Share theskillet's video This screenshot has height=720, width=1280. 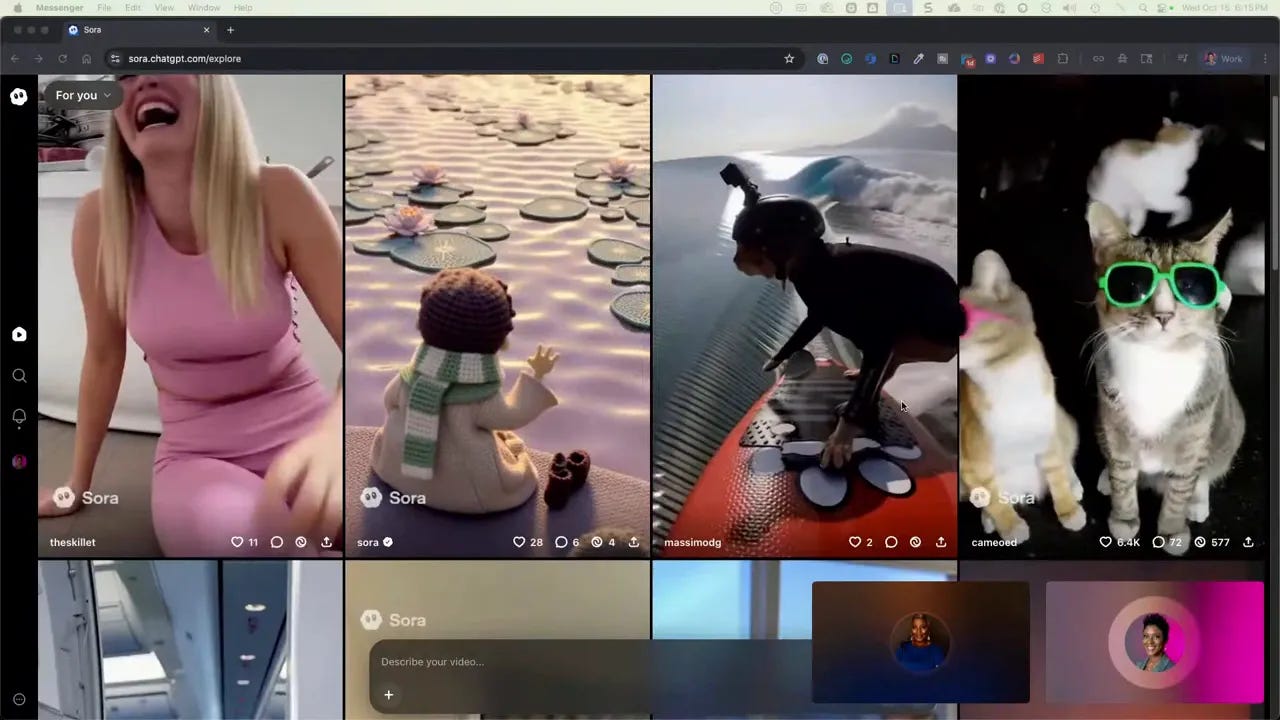tap(326, 542)
